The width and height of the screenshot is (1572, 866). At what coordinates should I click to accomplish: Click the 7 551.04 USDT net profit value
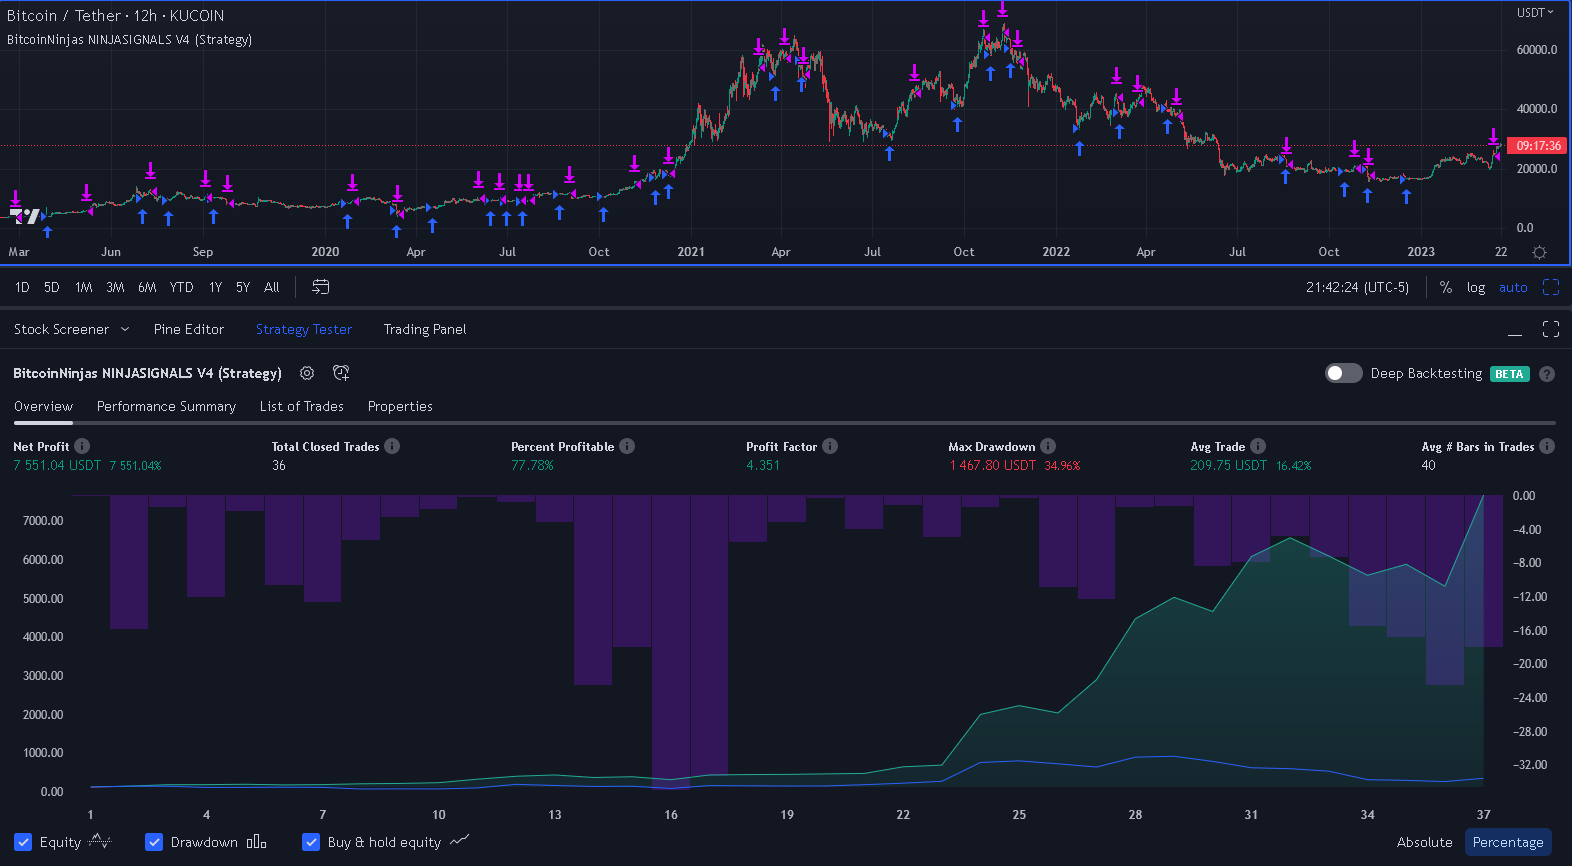(x=57, y=465)
